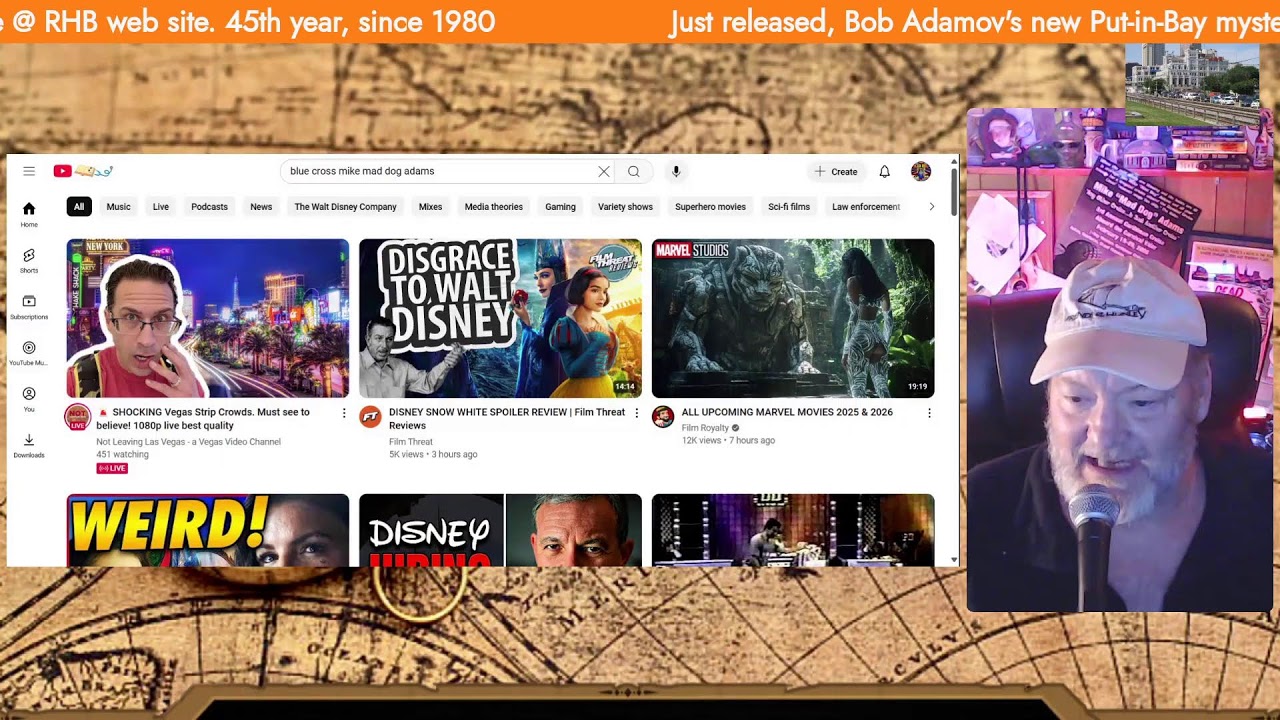Image resolution: width=1280 pixels, height=720 pixels.
Task: Open options menu for Vegas Strip video
Action: [344, 413]
